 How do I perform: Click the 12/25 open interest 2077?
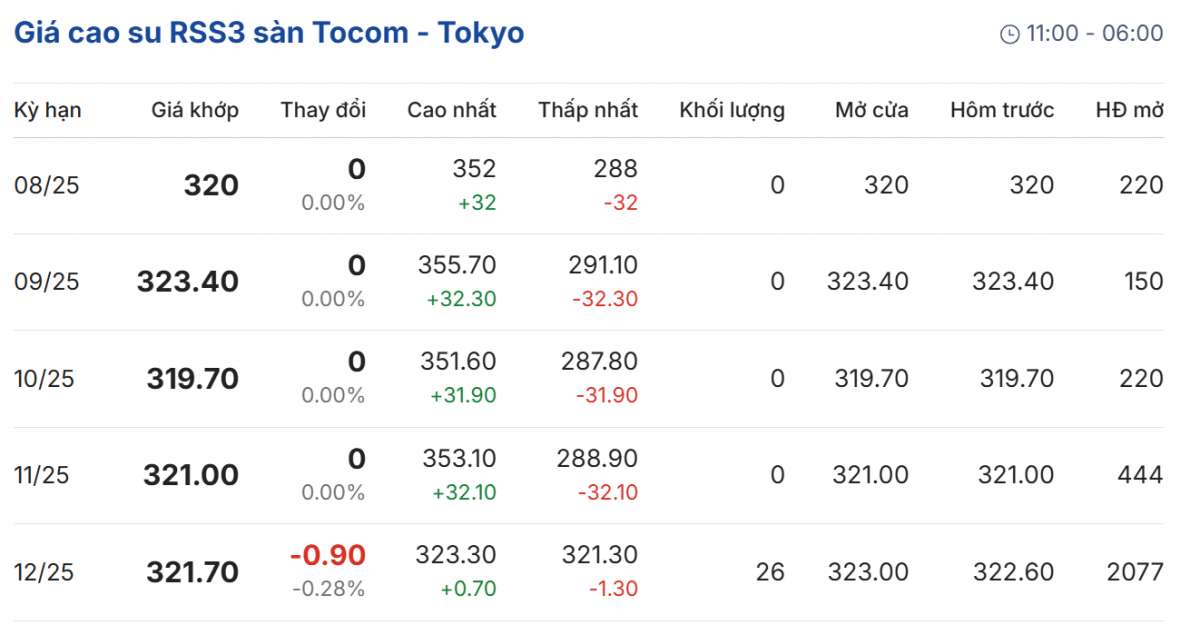(1135, 572)
